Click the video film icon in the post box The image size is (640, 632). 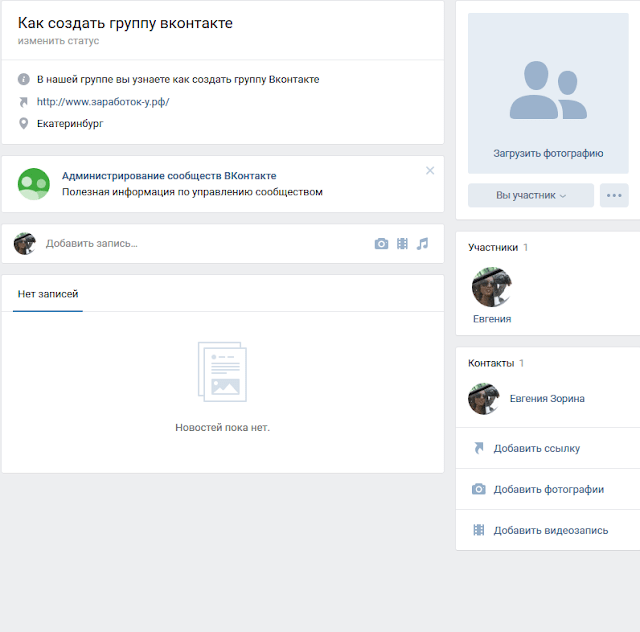point(402,244)
